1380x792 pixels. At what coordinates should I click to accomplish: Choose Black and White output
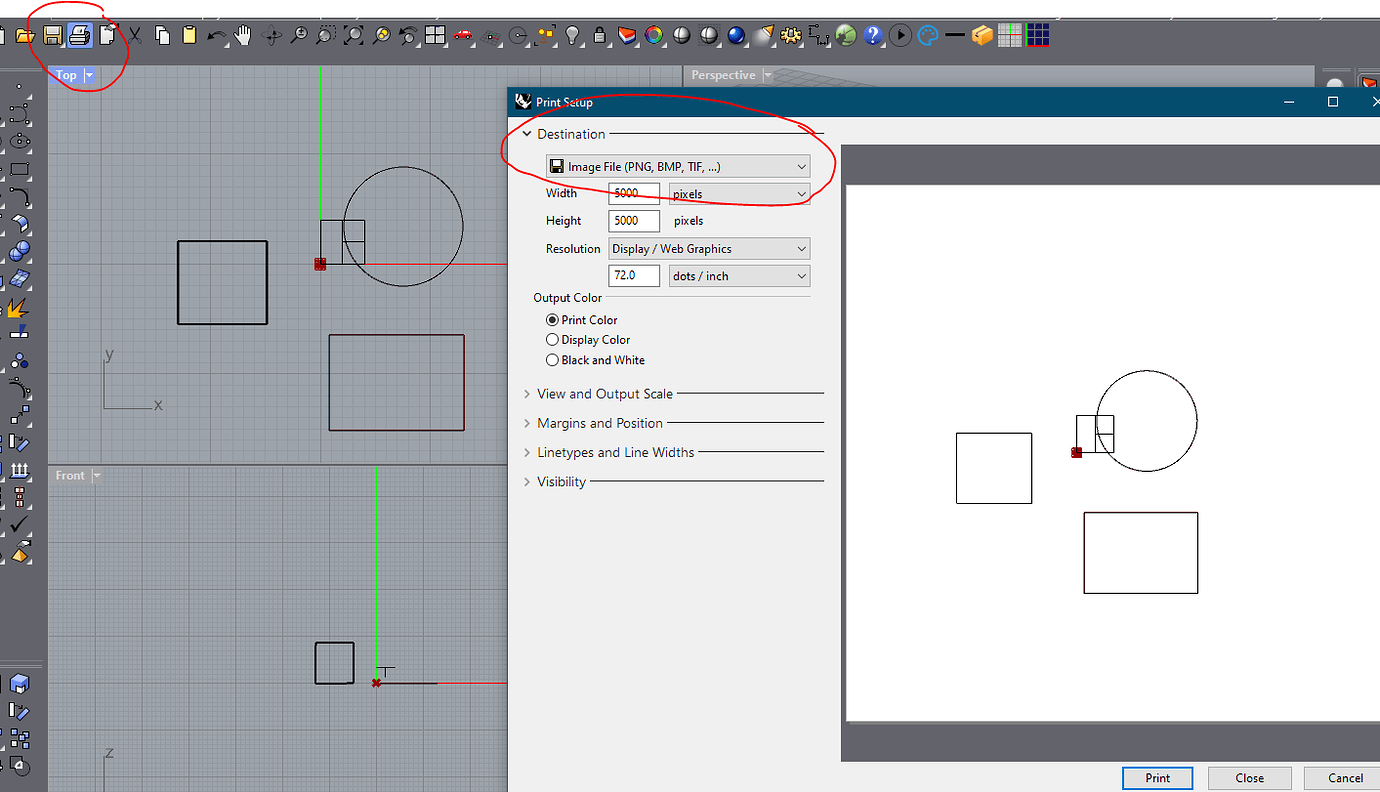pyautogui.click(x=552, y=359)
